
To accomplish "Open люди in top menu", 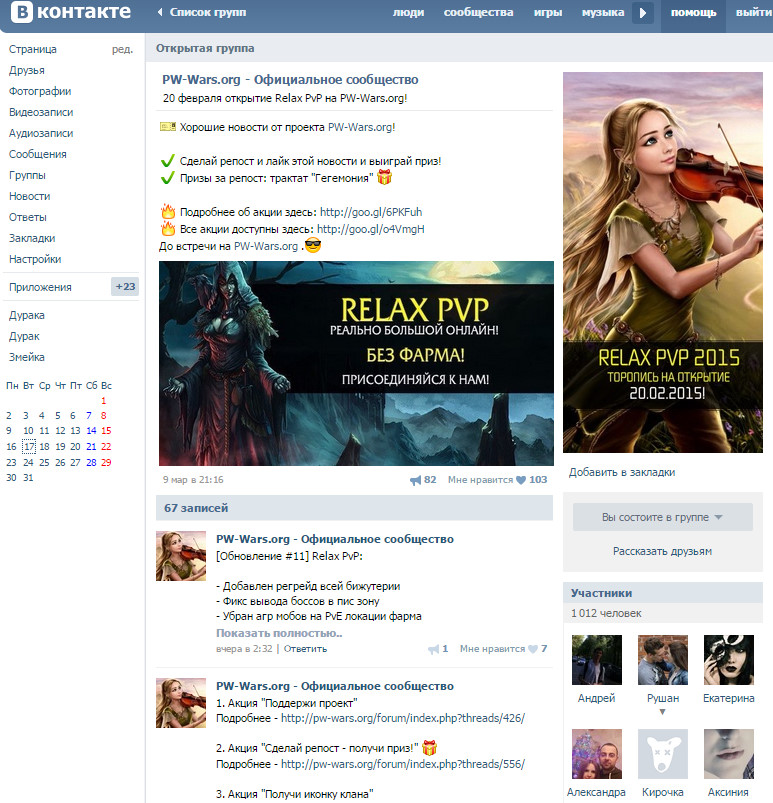I will coord(408,12).
